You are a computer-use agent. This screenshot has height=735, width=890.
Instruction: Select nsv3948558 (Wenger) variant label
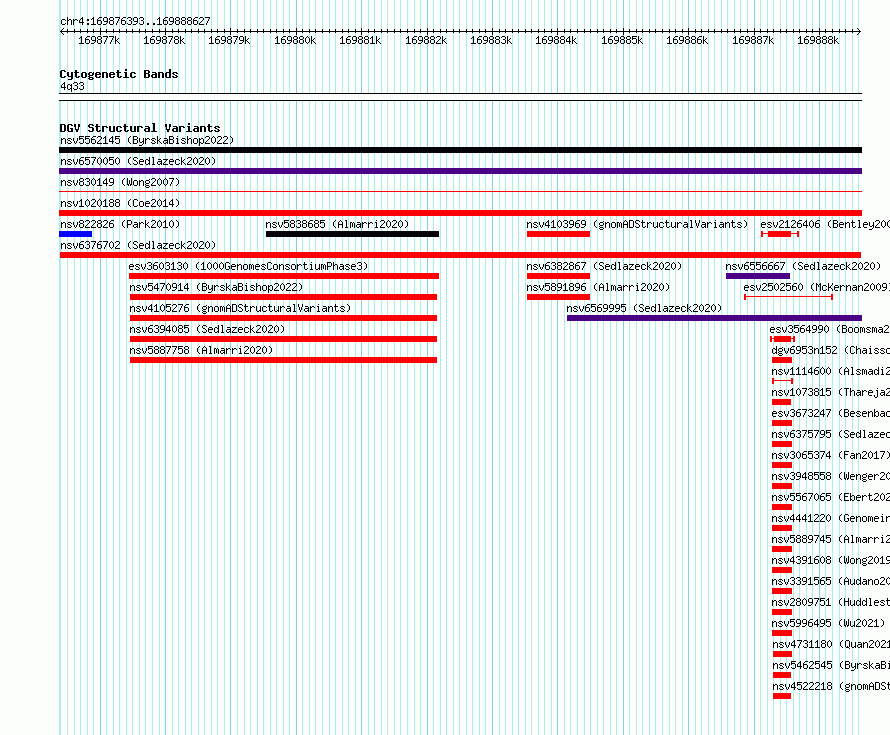[x=830, y=476]
